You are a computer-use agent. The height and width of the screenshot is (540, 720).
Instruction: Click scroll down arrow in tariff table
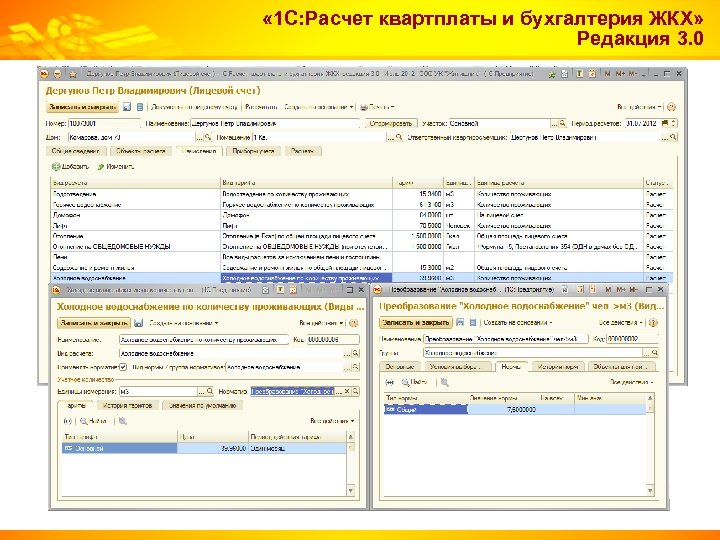[351, 491]
